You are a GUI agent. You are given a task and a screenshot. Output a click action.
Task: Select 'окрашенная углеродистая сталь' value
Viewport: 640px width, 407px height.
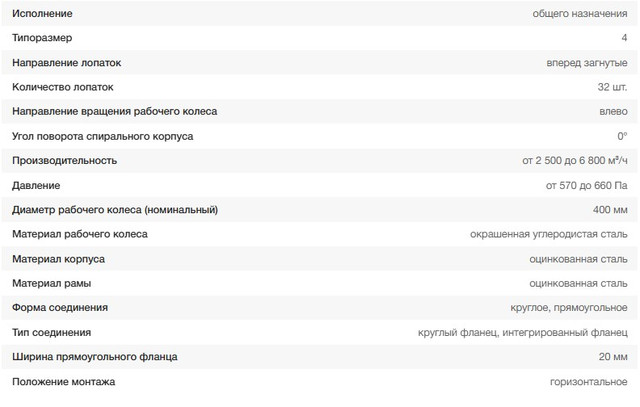click(549, 234)
